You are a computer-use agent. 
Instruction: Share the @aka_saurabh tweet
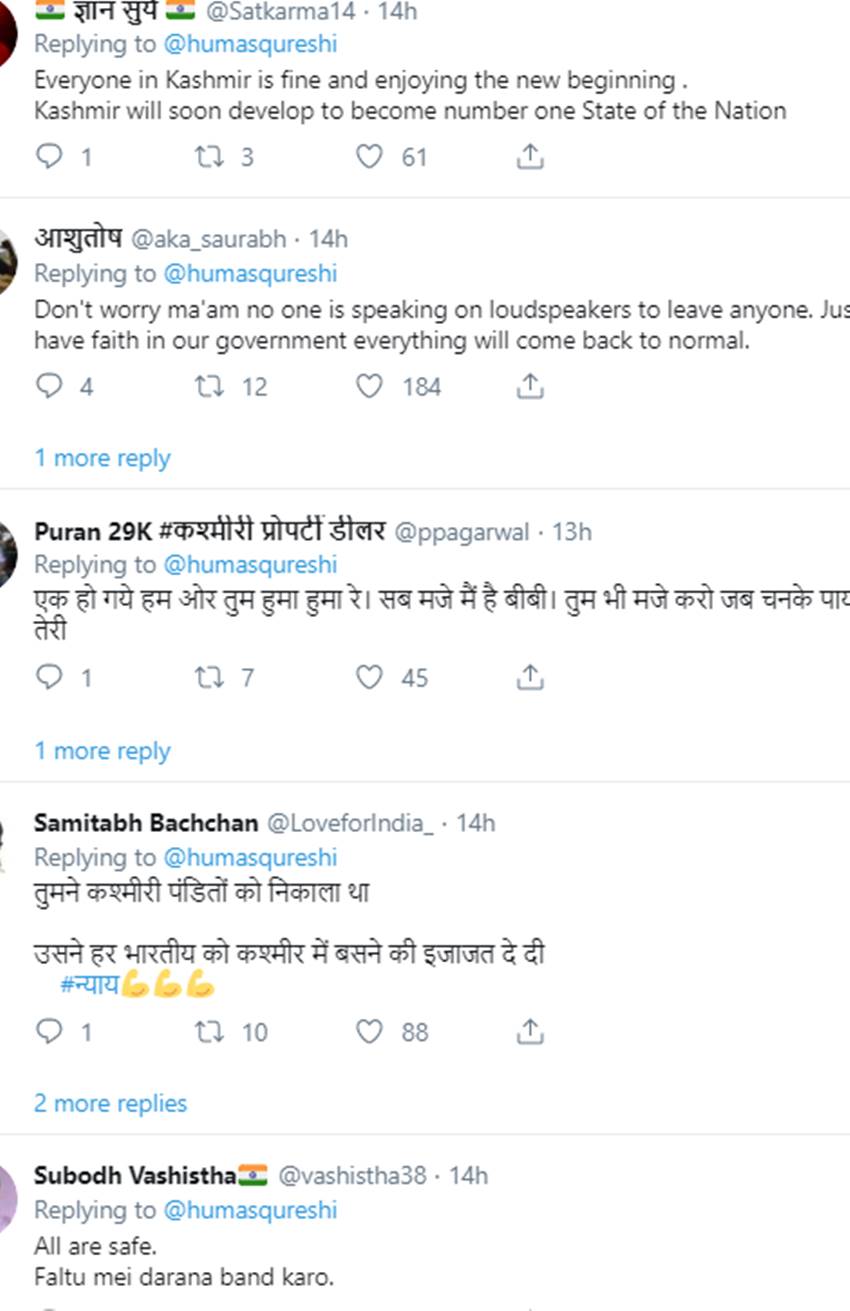(530, 386)
